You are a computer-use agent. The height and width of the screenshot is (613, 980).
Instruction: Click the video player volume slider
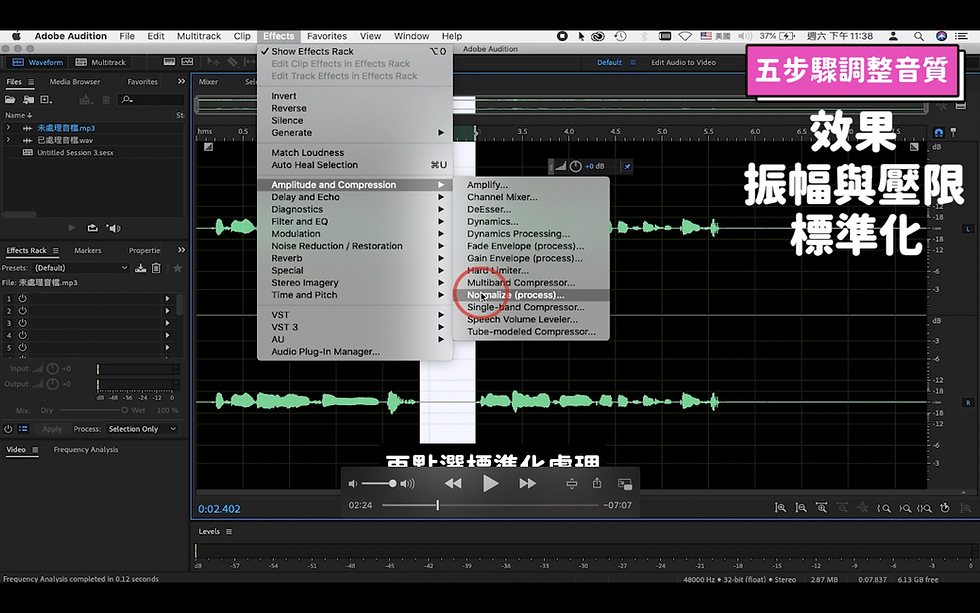tap(378, 484)
